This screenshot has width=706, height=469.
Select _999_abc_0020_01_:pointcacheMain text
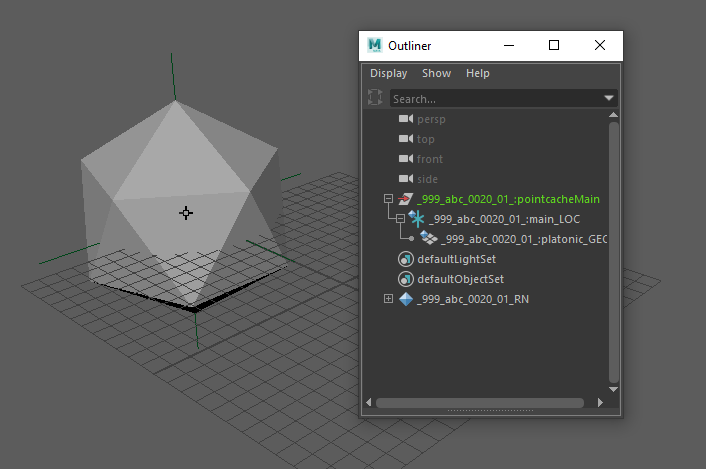508,199
